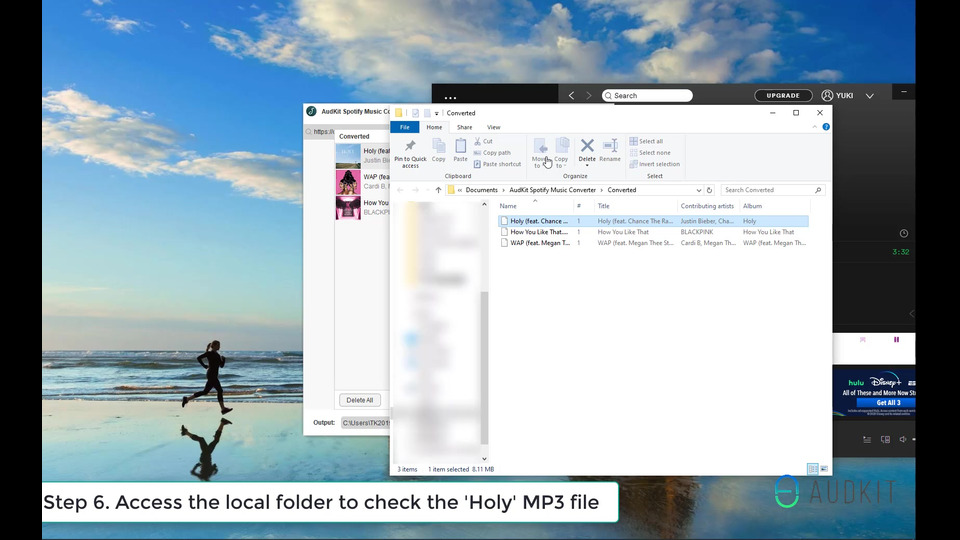Sort by the Title column header
This screenshot has width=960, height=540.
pyautogui.click(x=604, y=206)
